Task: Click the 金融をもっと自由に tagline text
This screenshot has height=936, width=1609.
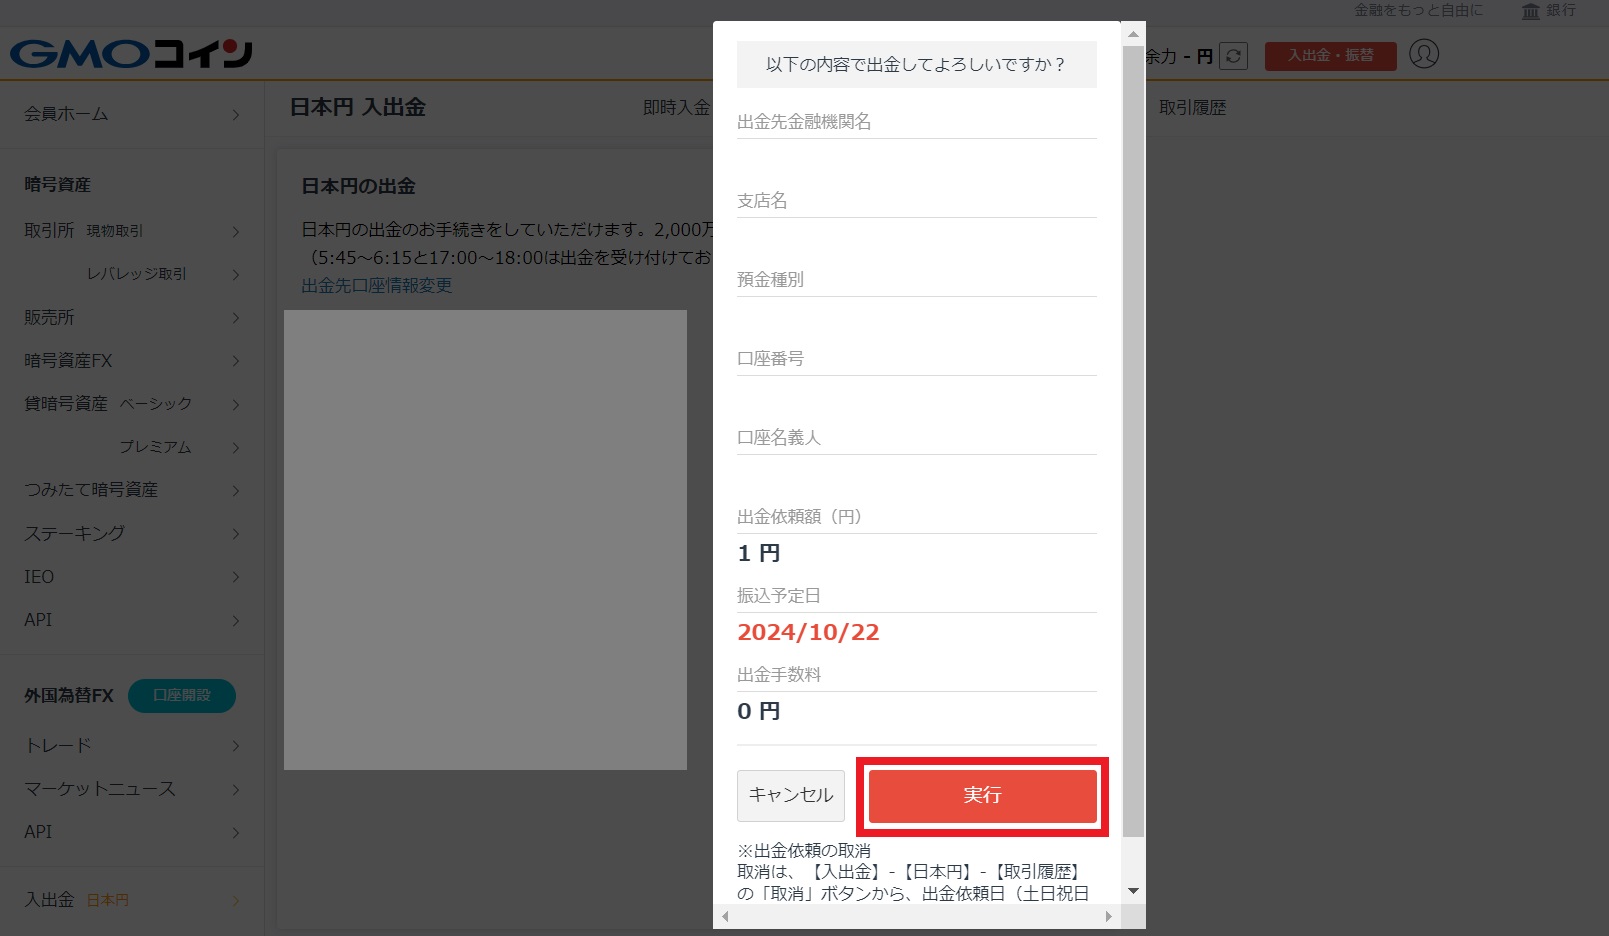Action: pyautogui.click(x=1419, y=10)
